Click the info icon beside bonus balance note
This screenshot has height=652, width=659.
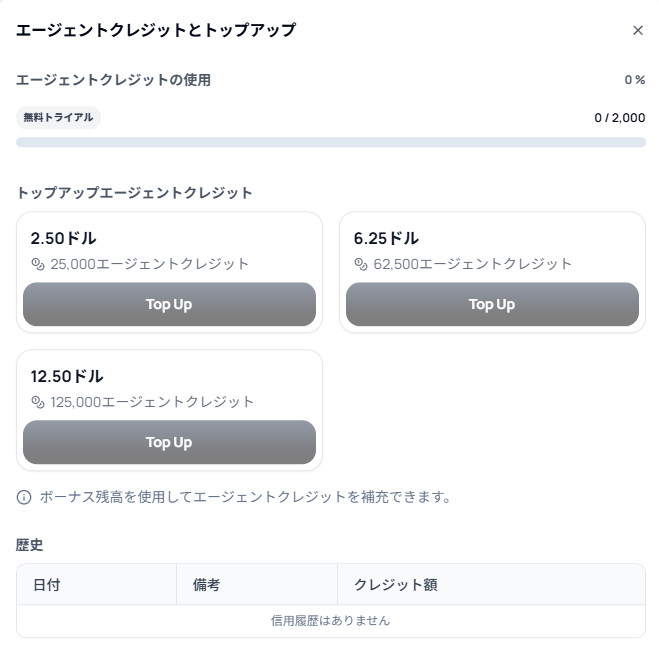[x=24, y=497]
